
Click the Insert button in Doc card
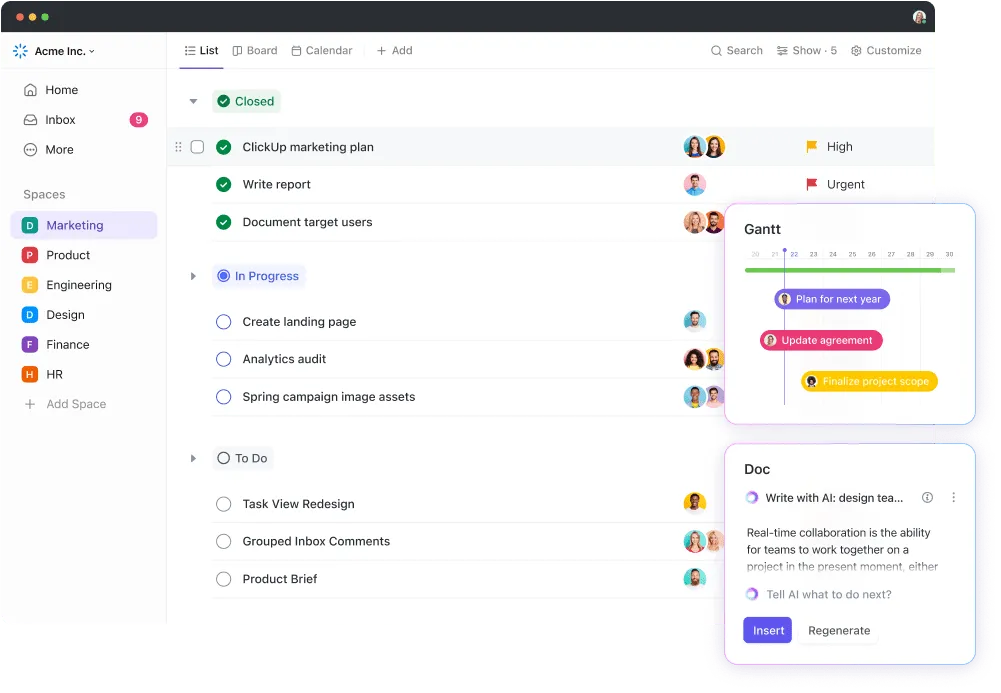coord(767,630)
